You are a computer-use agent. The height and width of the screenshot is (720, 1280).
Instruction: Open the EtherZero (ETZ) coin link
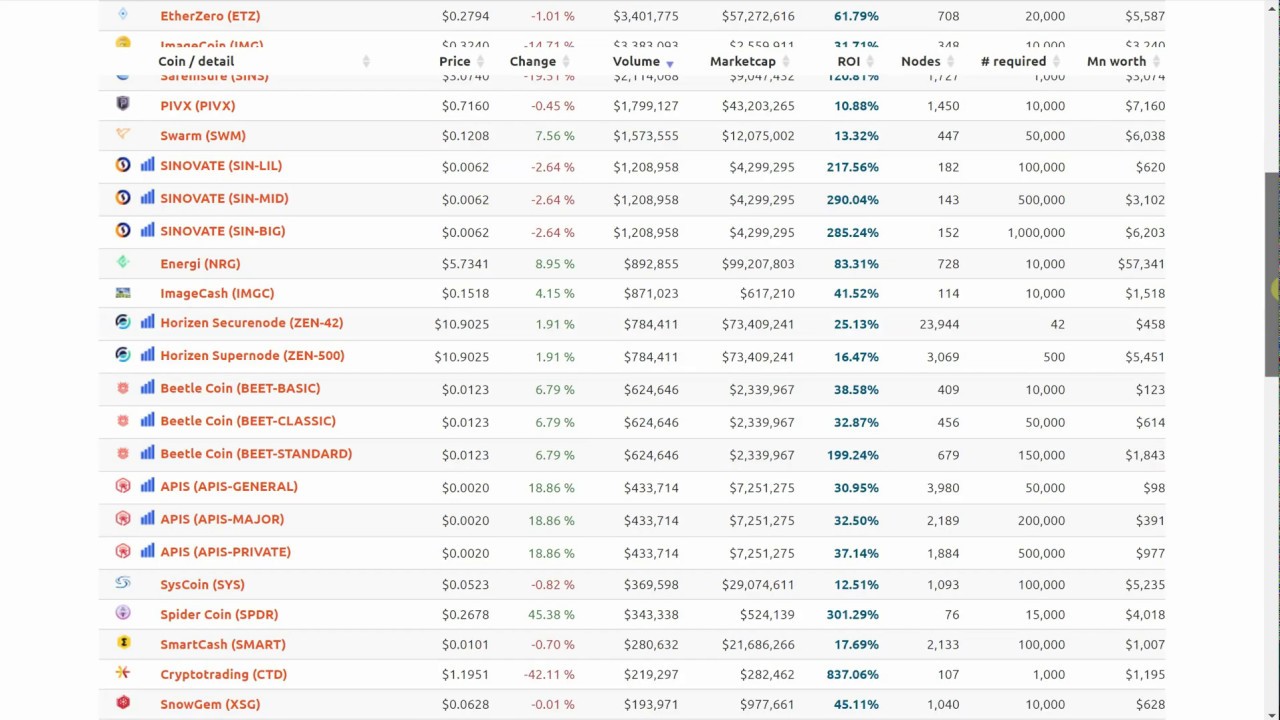(x=210, y=16)
